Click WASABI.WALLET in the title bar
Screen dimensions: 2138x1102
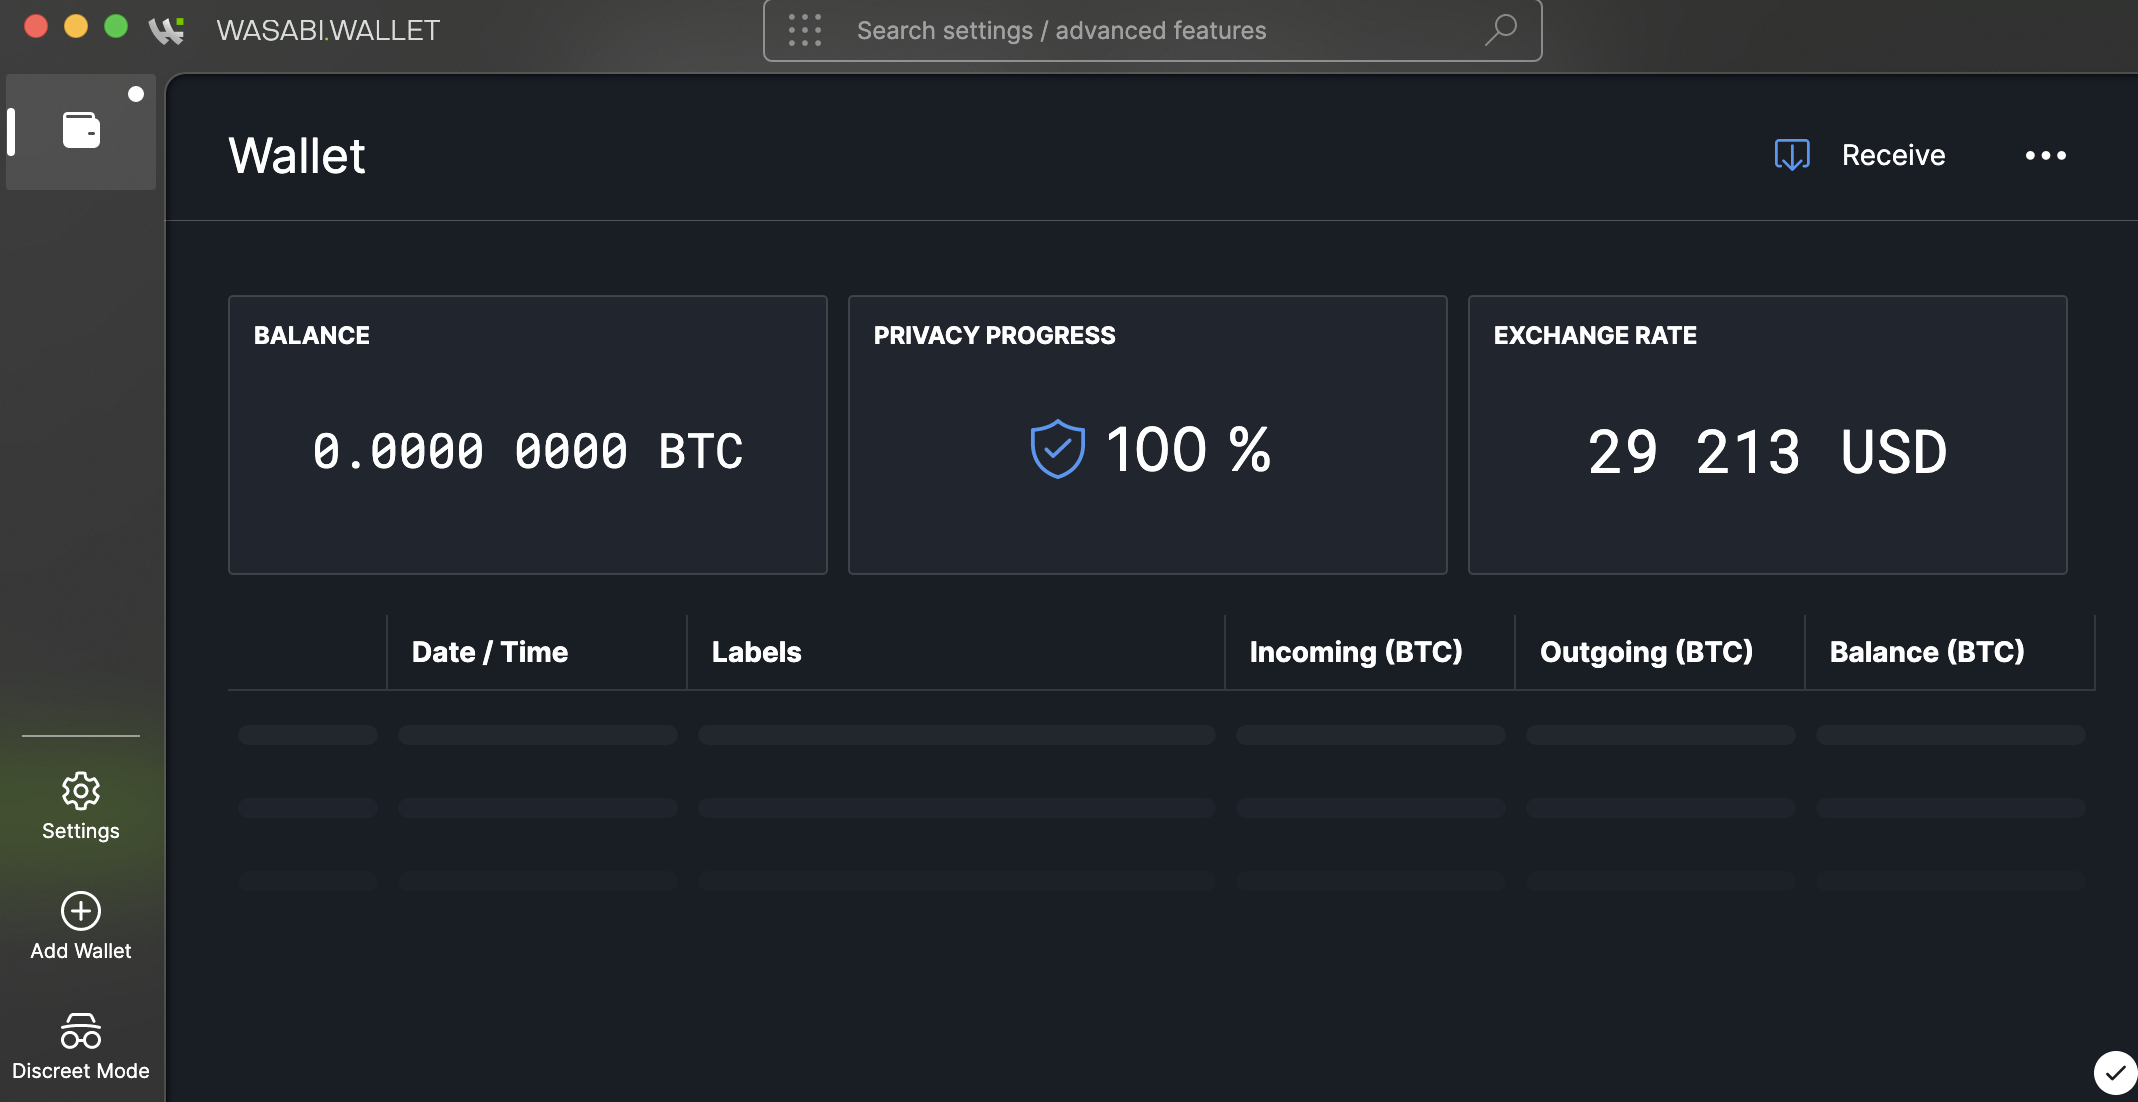[329, 30]
